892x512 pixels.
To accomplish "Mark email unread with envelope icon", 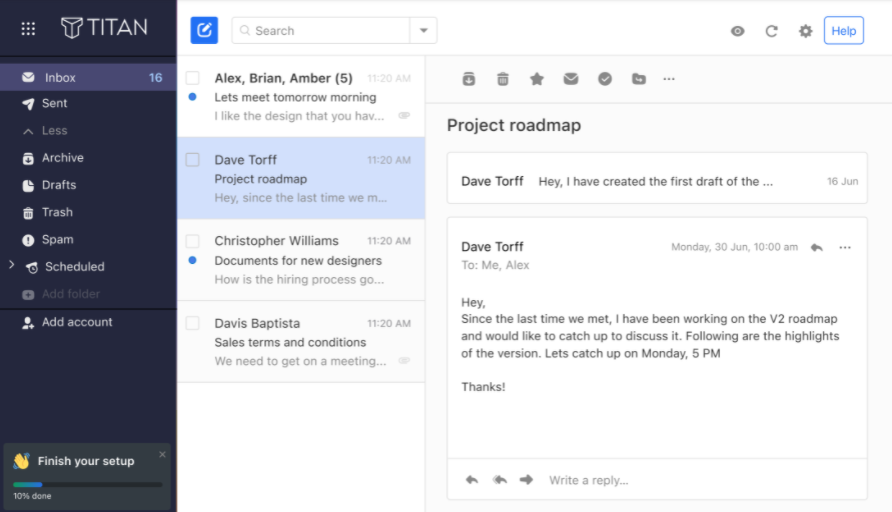I will (x=571, y=79).
